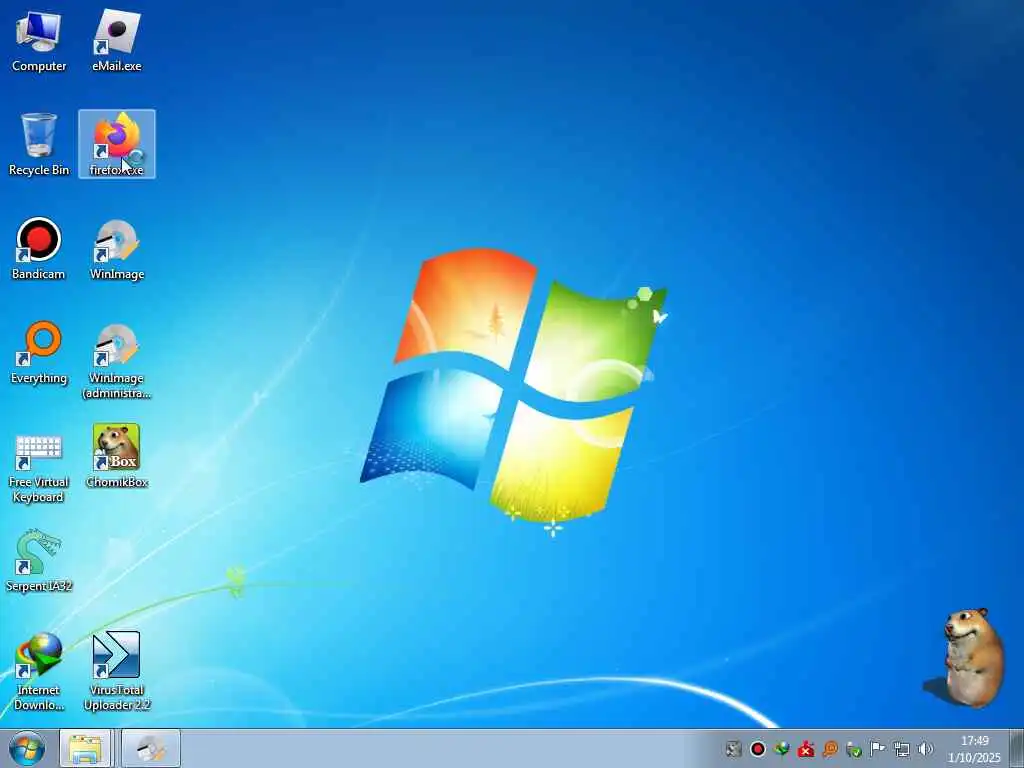Select the eMail.exe shortcut
The image size is (1024, 768).
click(117, 40)
